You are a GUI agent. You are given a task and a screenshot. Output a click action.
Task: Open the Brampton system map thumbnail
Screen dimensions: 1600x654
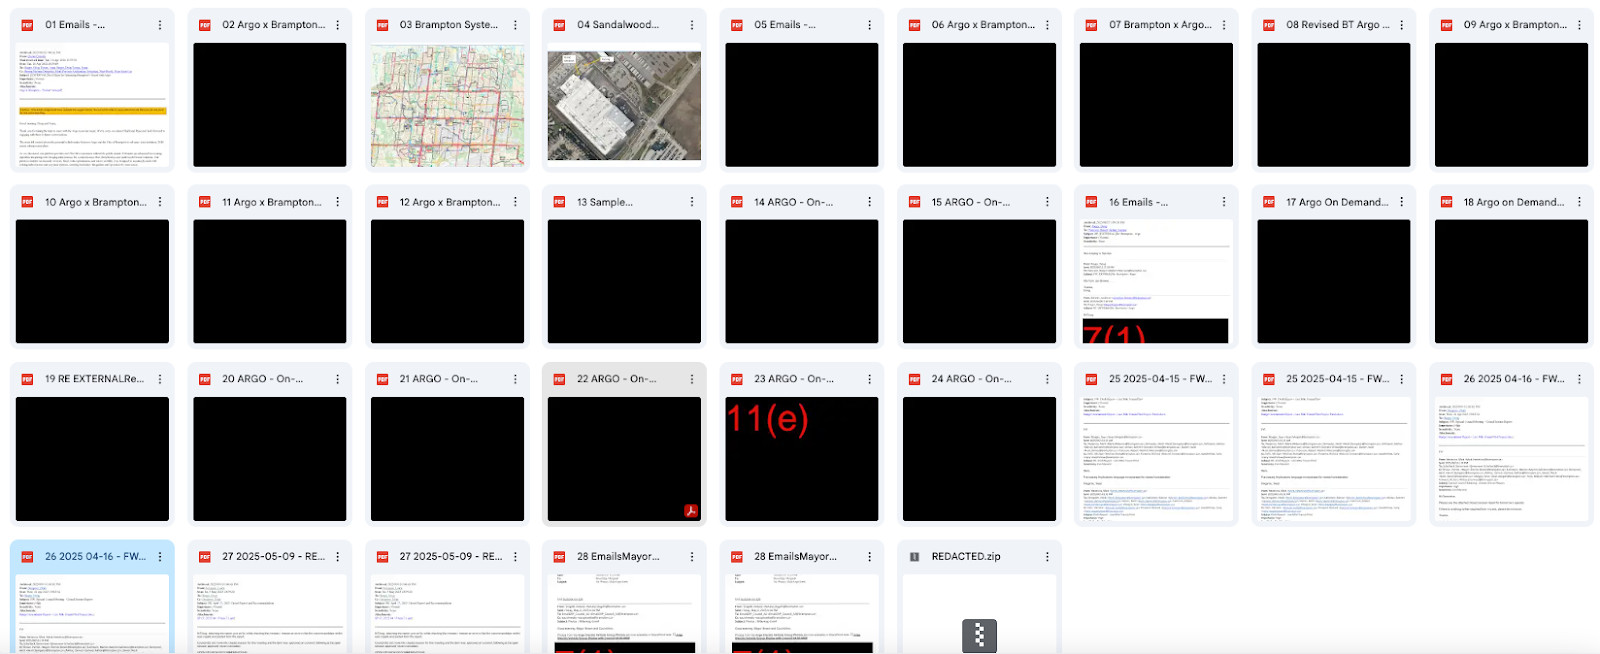point(447,105)
